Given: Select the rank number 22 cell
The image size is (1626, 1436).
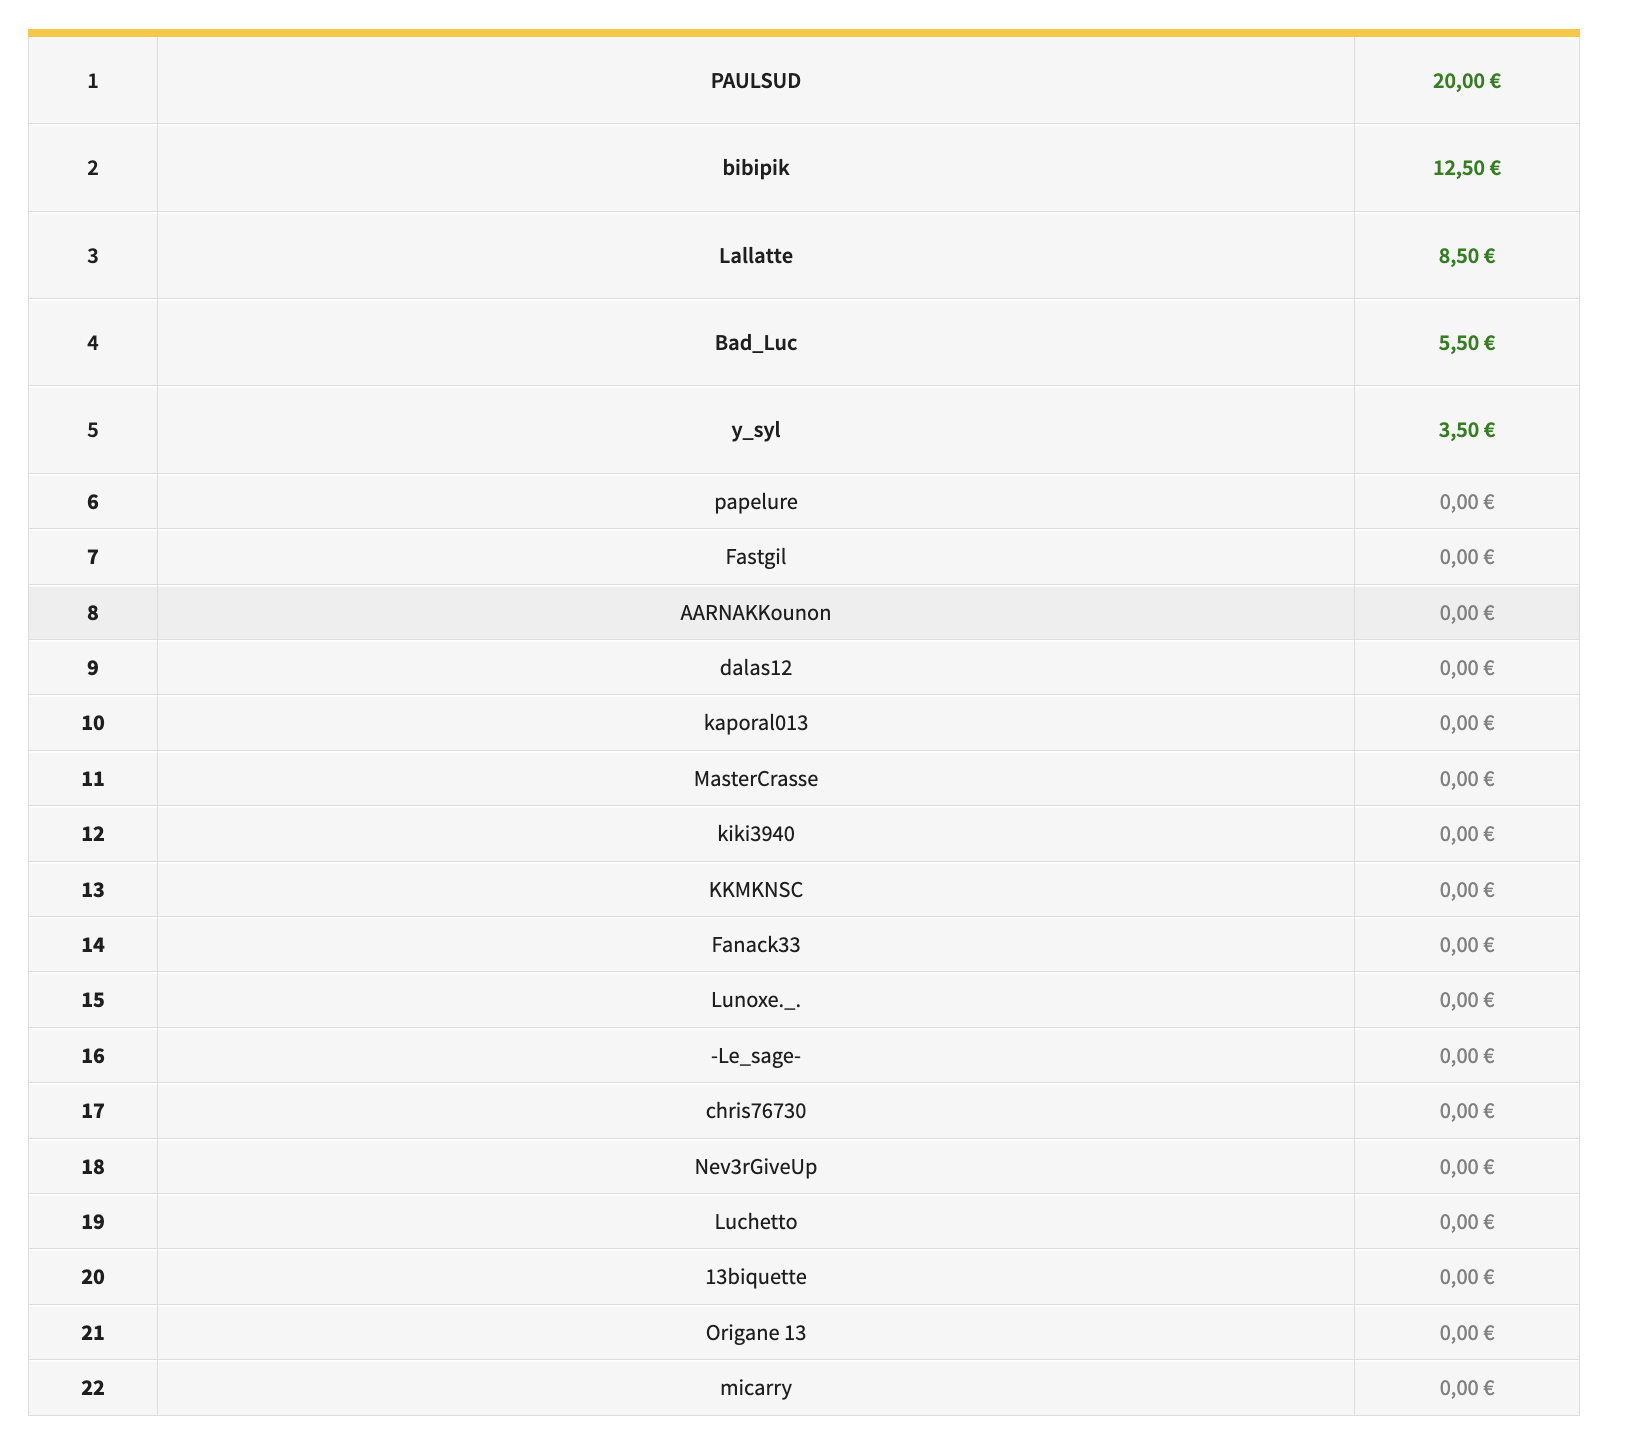Looking at the screenshot, I should coord(93,1388).
